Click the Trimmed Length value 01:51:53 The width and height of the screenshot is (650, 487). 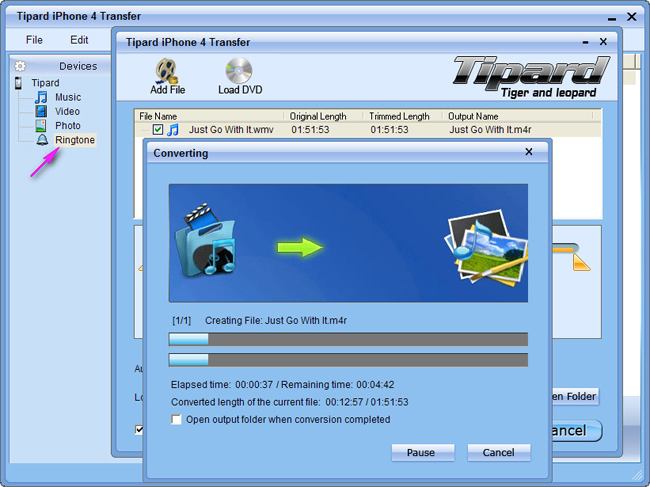389,130
